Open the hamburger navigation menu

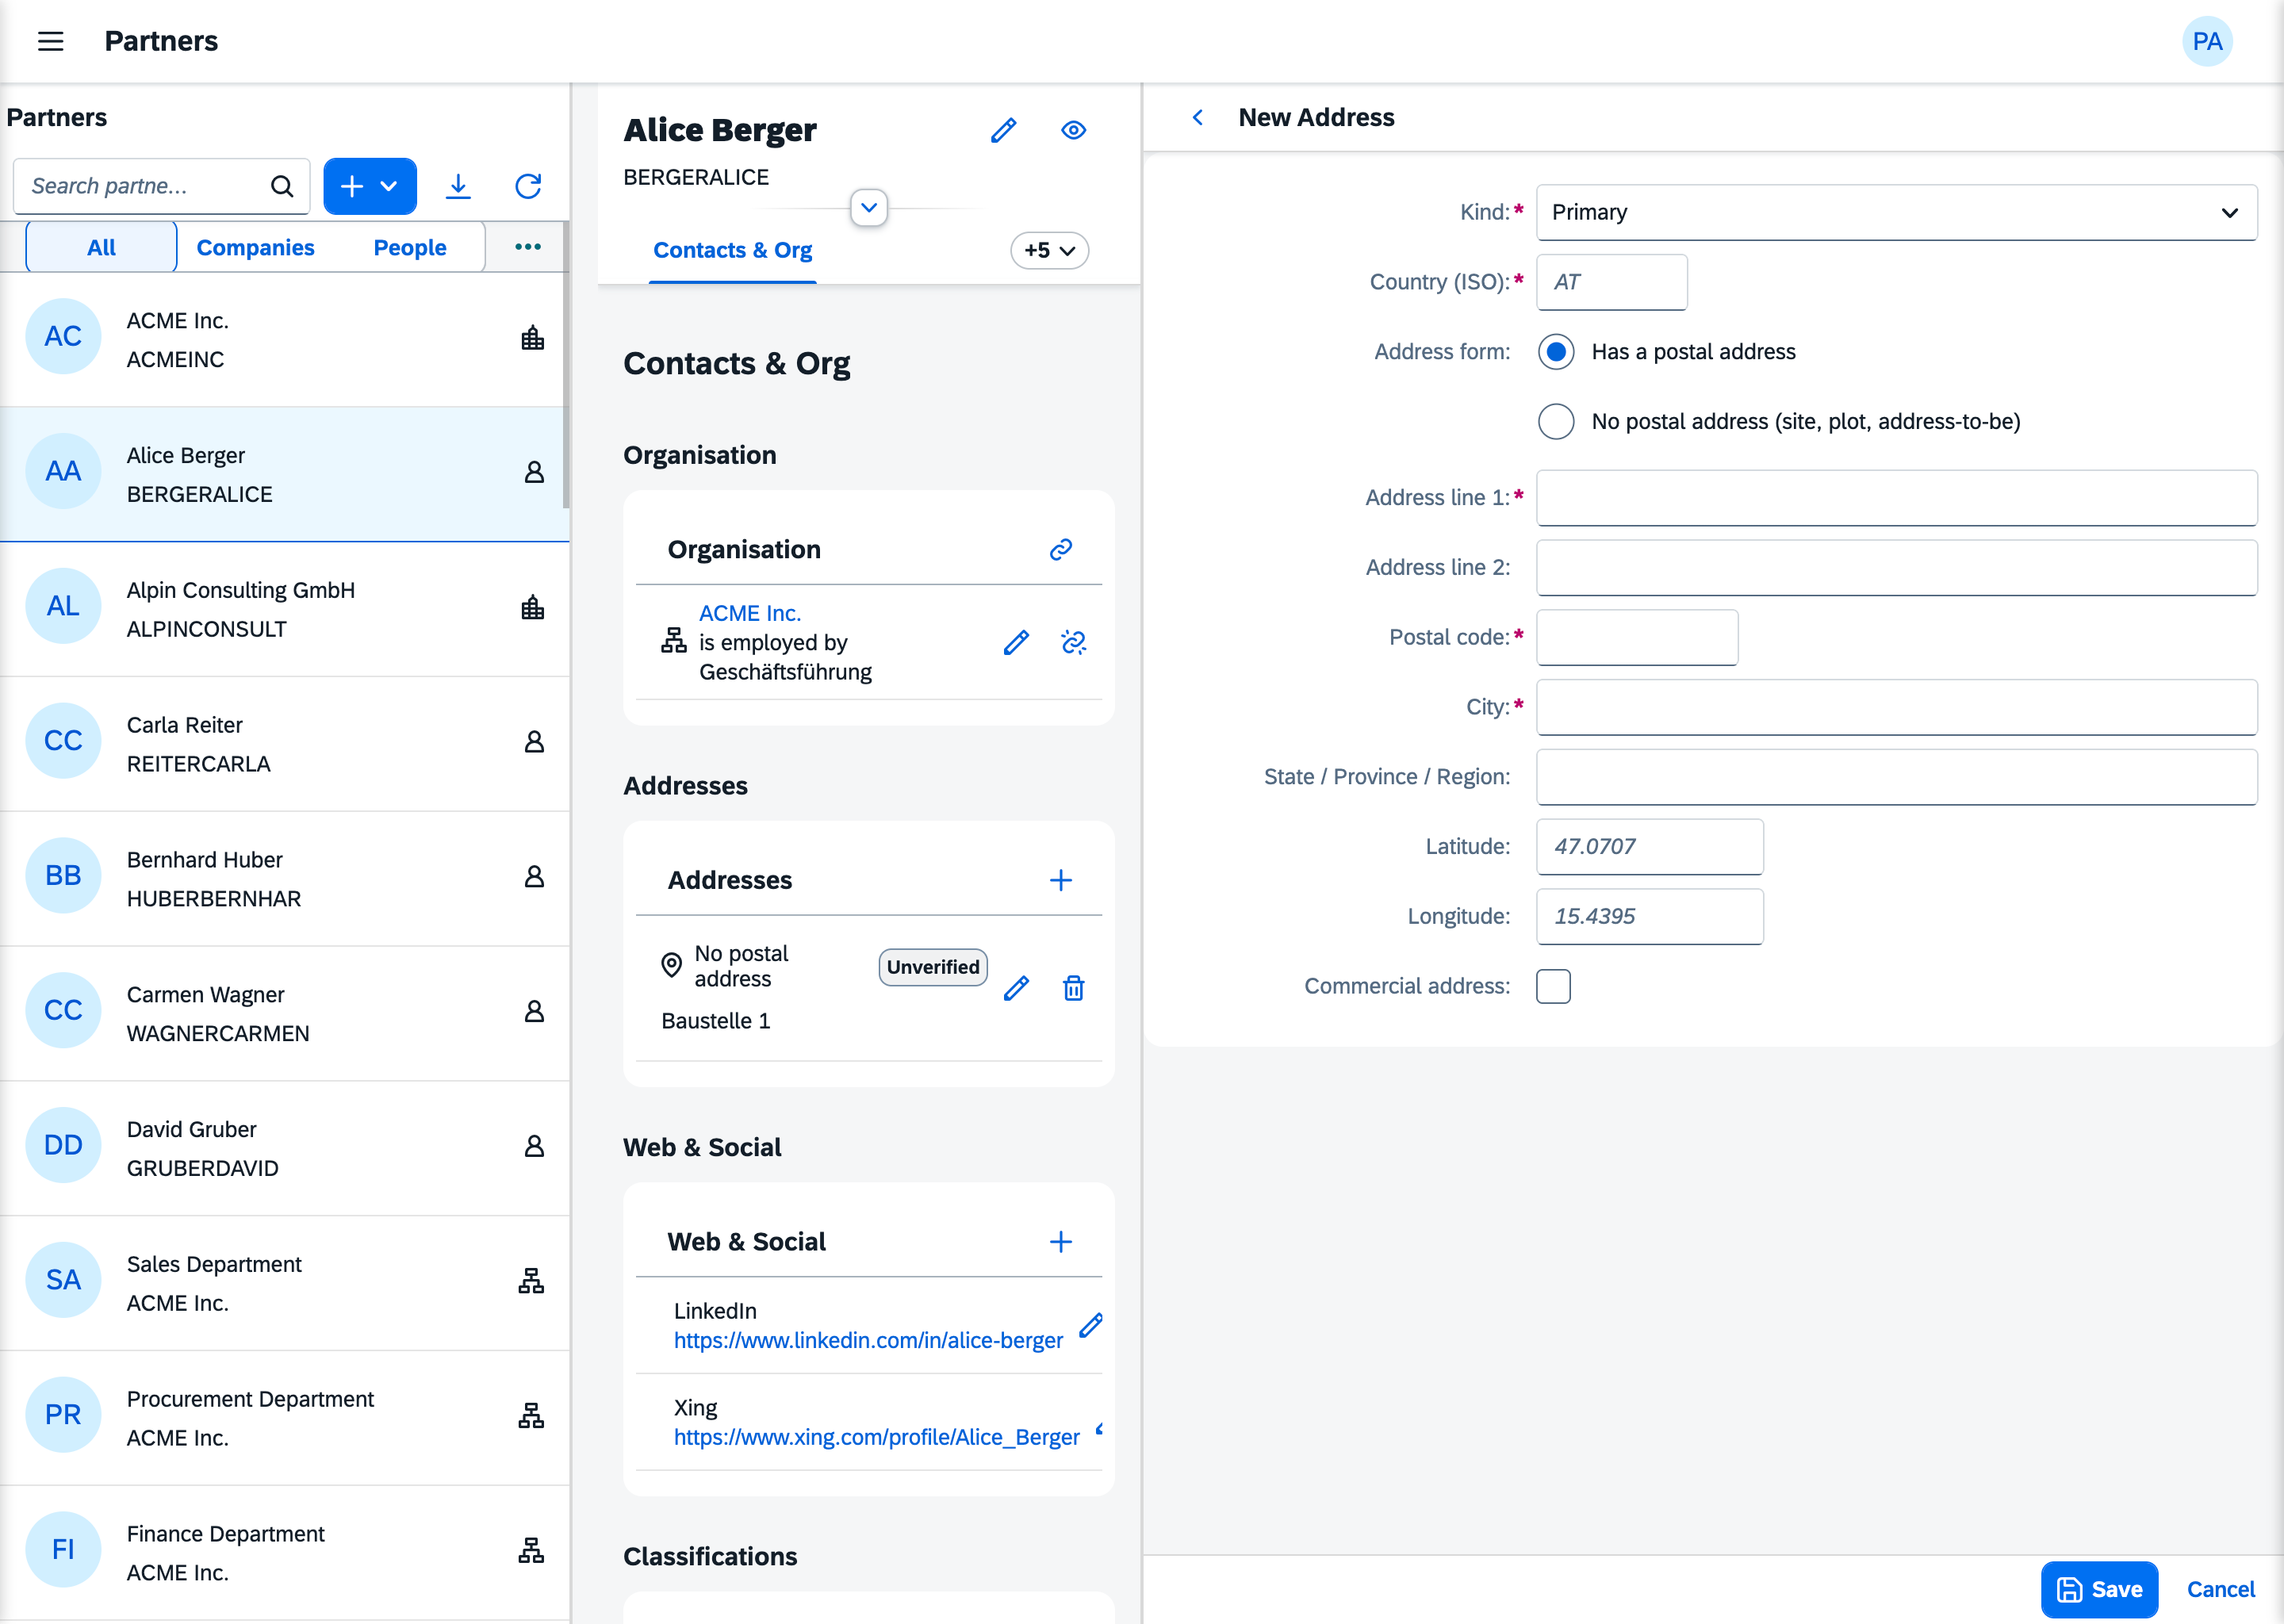pos(50,41)
